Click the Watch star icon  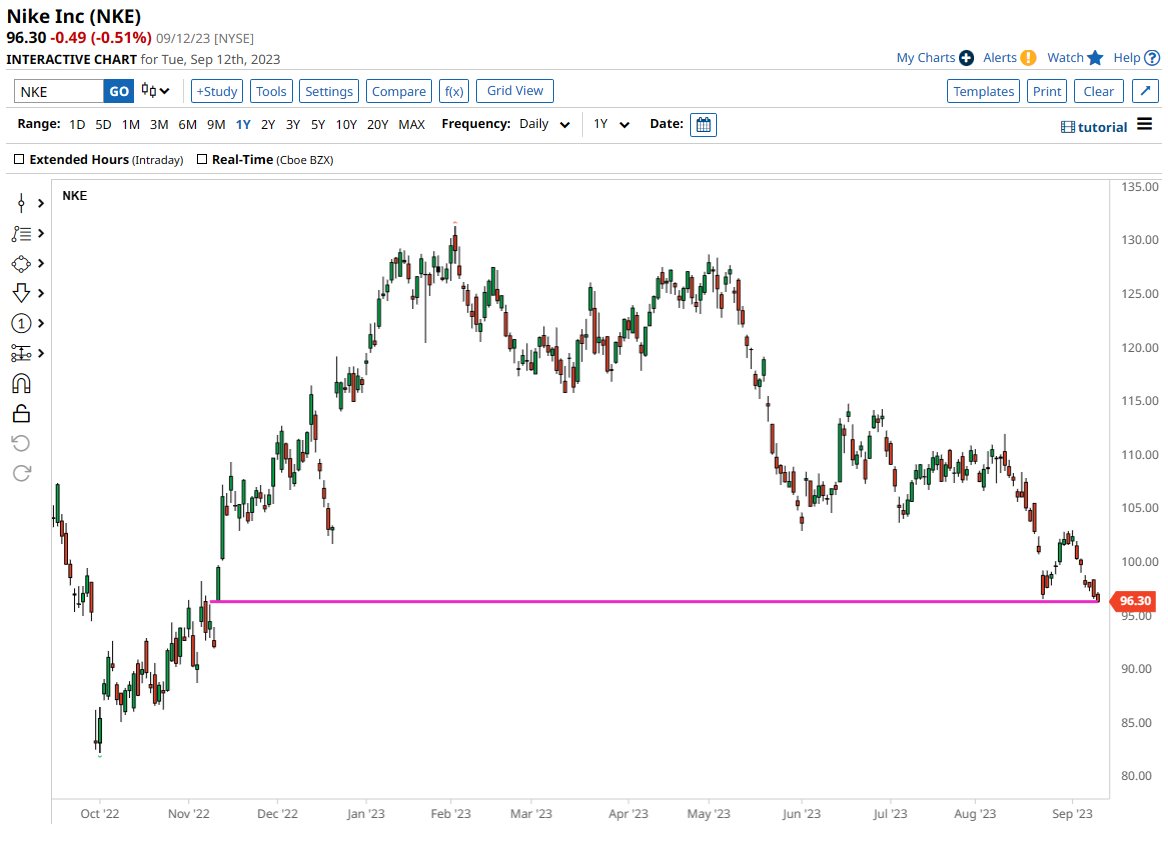[x=1095, y=58]
